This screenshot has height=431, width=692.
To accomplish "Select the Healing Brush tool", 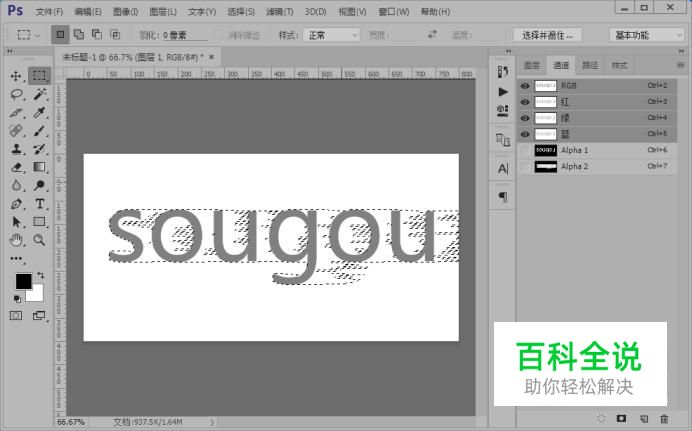I will [16, 131].
